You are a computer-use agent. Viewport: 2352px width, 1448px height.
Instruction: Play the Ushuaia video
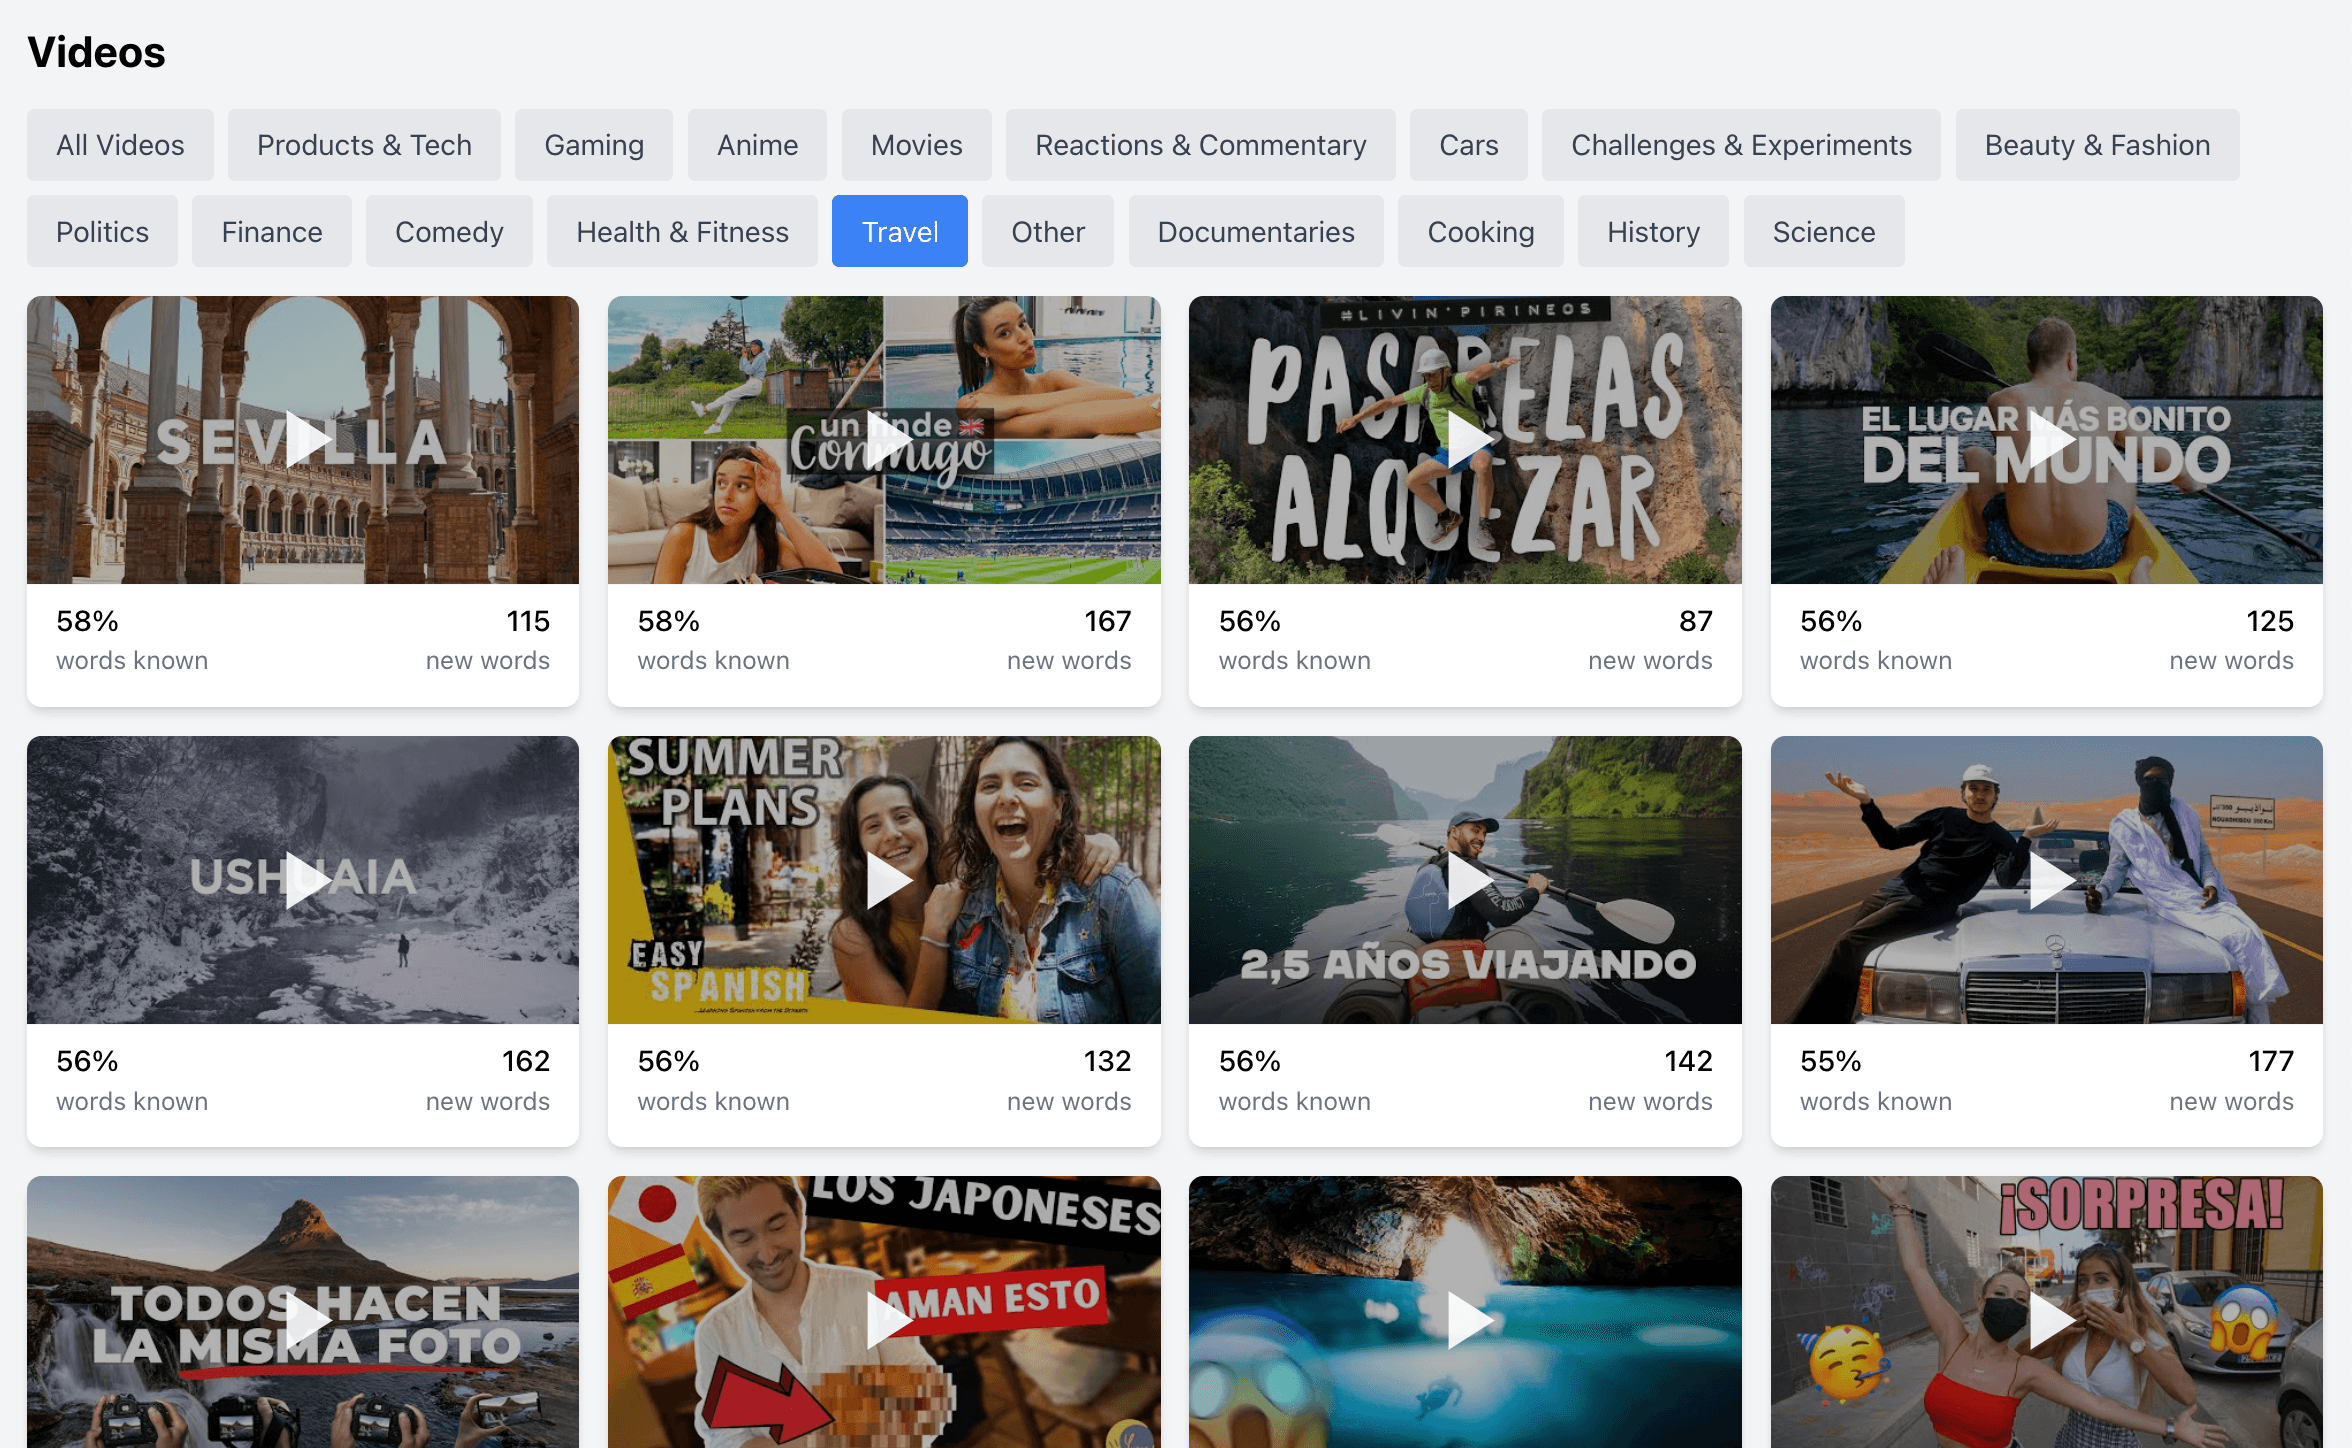coord(305,880)
